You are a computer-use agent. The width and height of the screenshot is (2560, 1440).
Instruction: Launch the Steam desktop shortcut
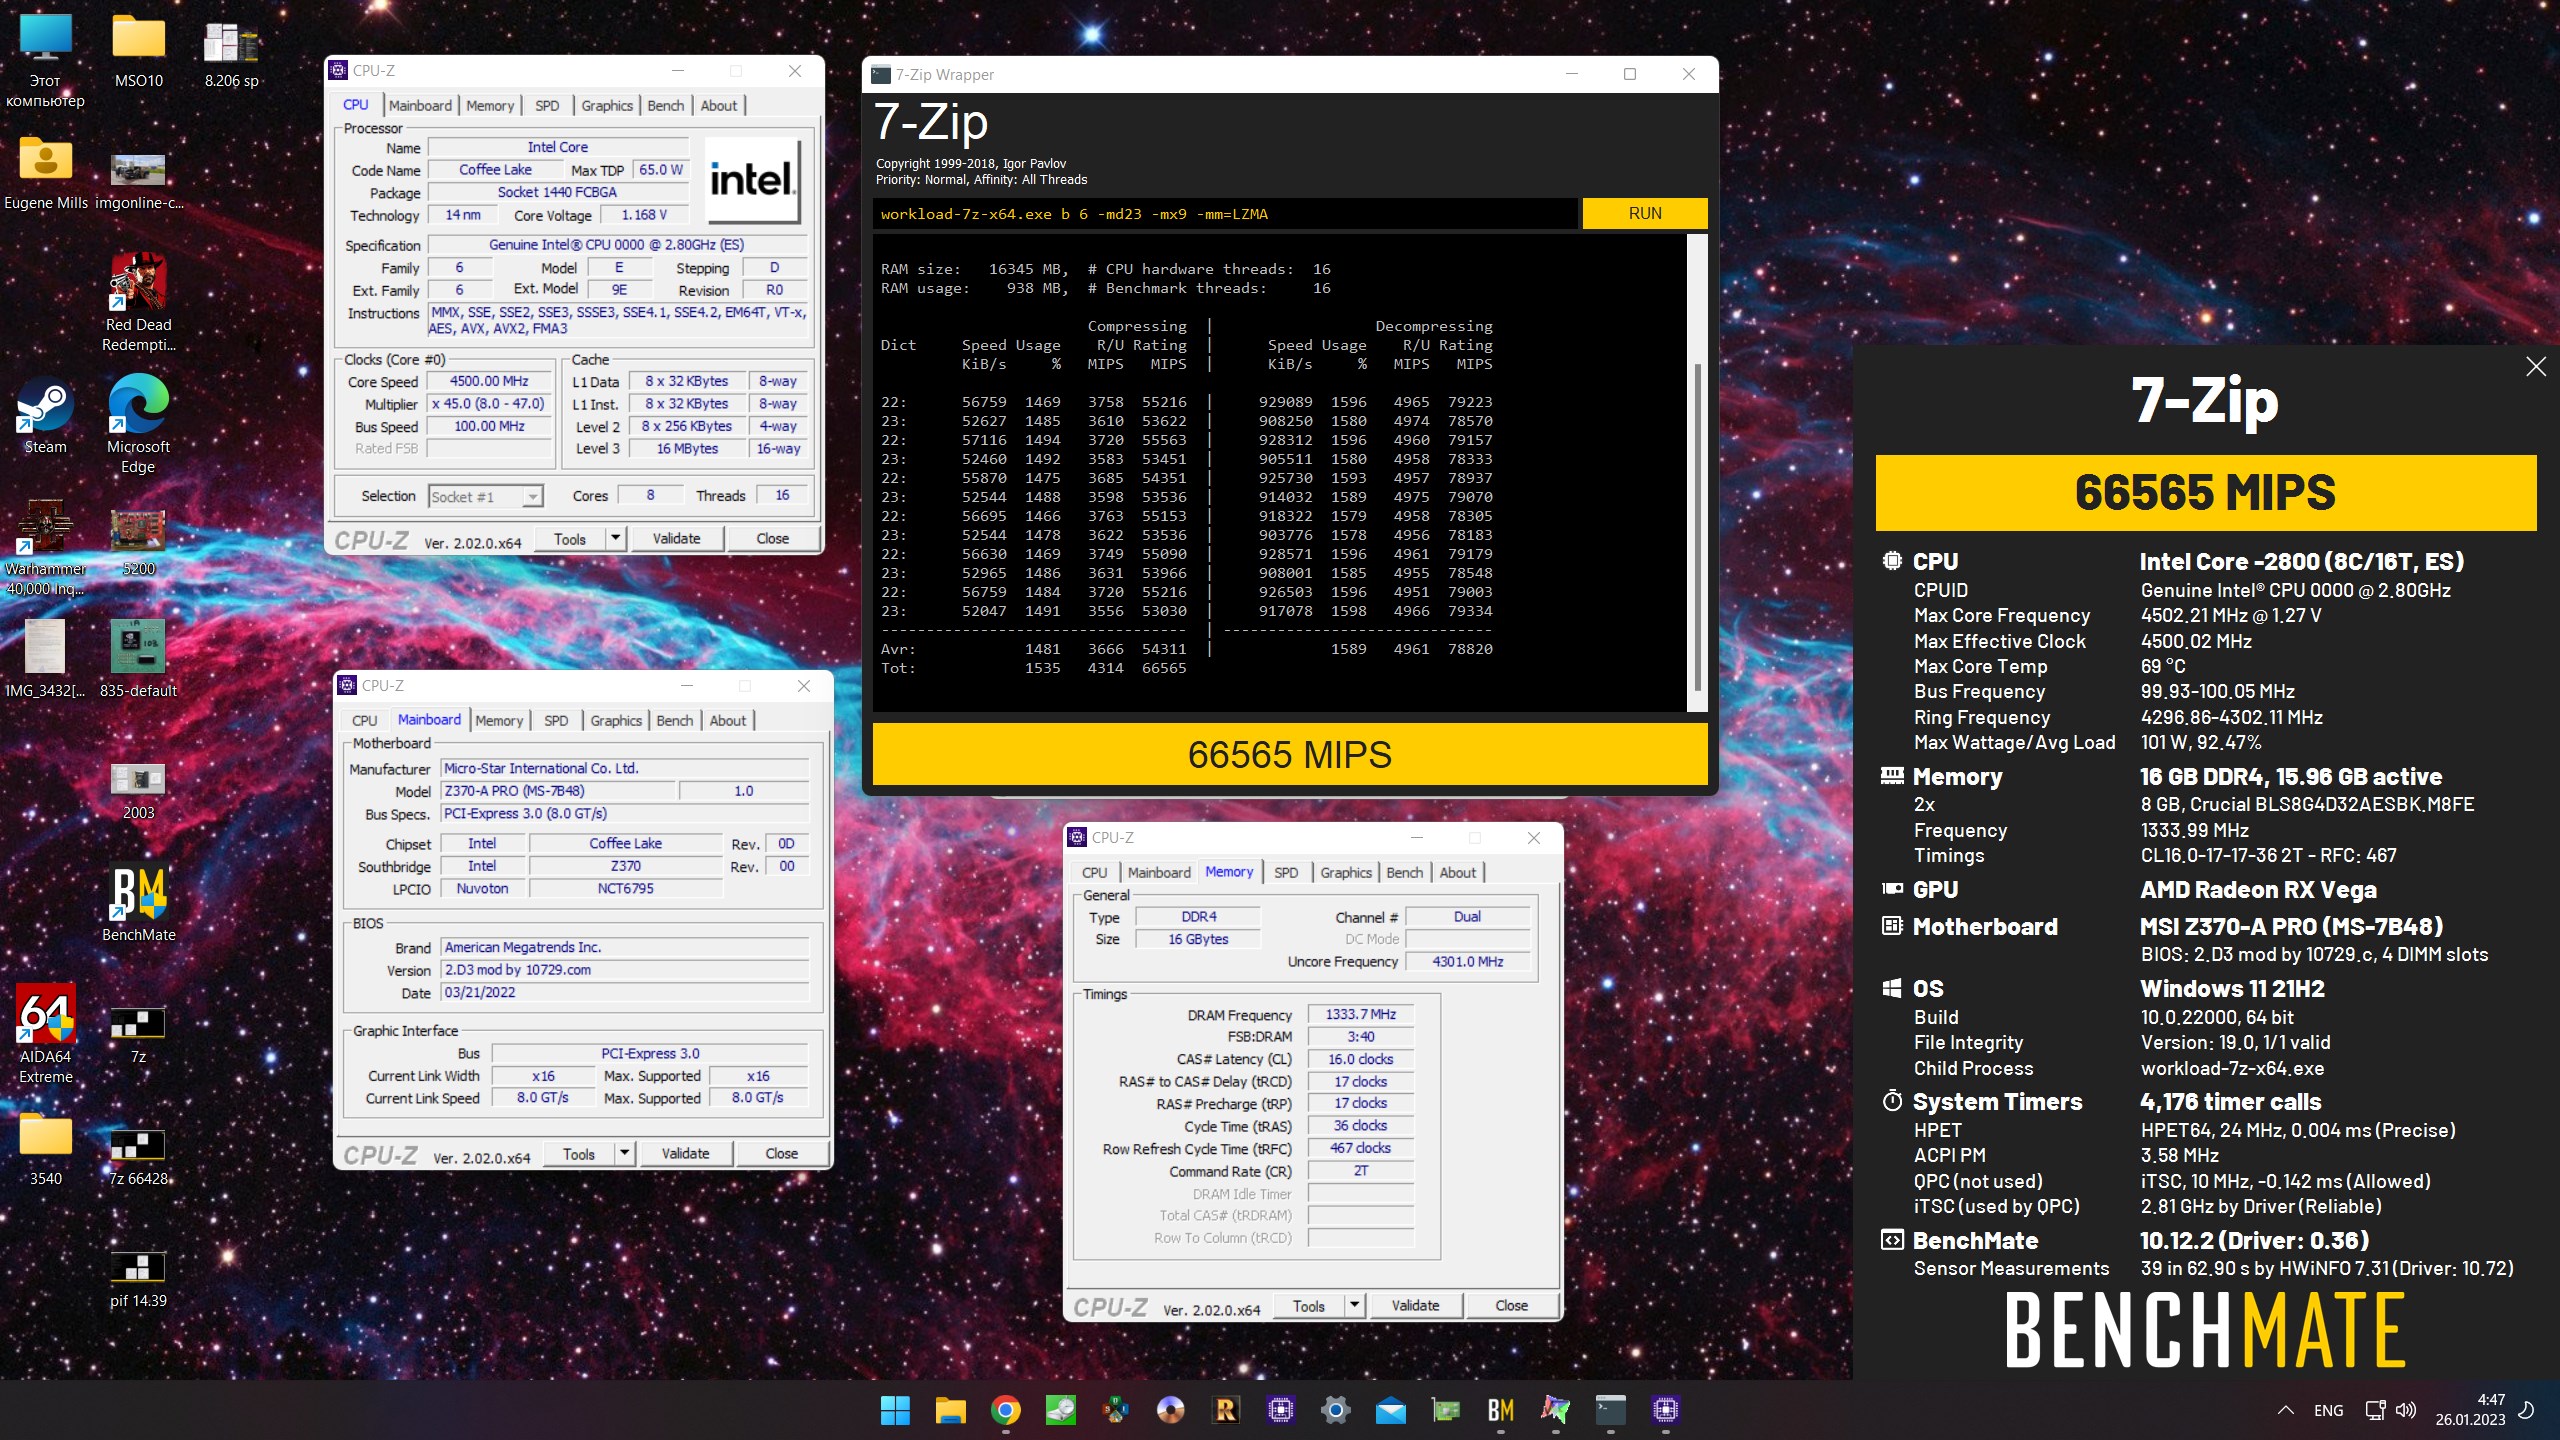pos(45,417)
